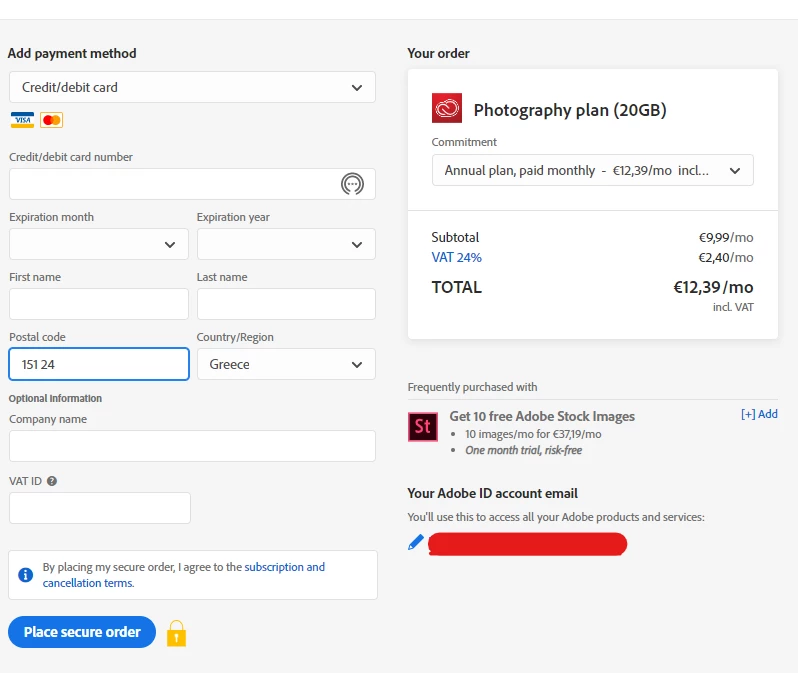798x673 pixels.
Task: Click the card number autofill icon
Action: coord(352,184)
